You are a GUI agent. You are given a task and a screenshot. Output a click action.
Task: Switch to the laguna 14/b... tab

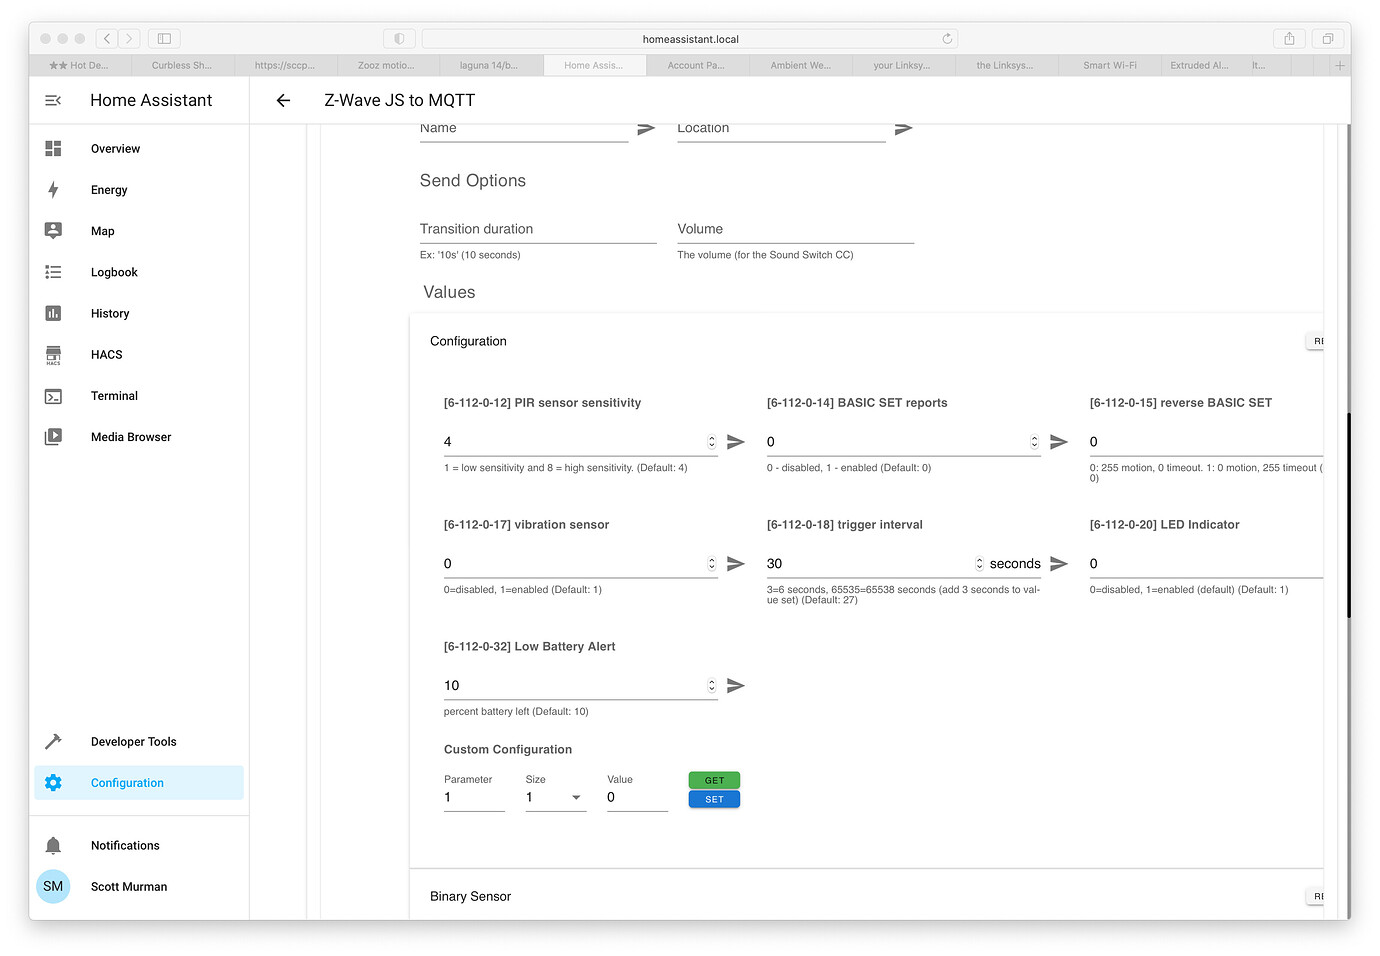[x=489, y=65]
